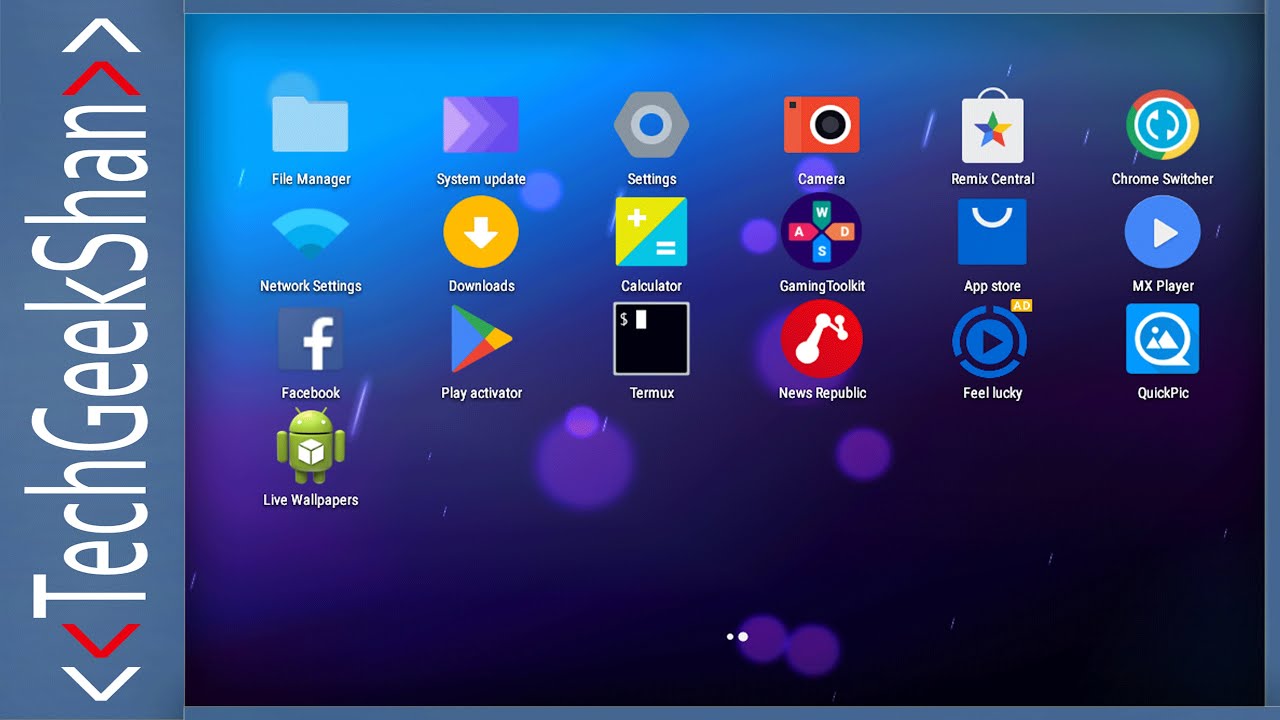Open the Termux terminal app
Viewport: 1280px width, 720px height.
pyautogui.click(x=651, y=339)
